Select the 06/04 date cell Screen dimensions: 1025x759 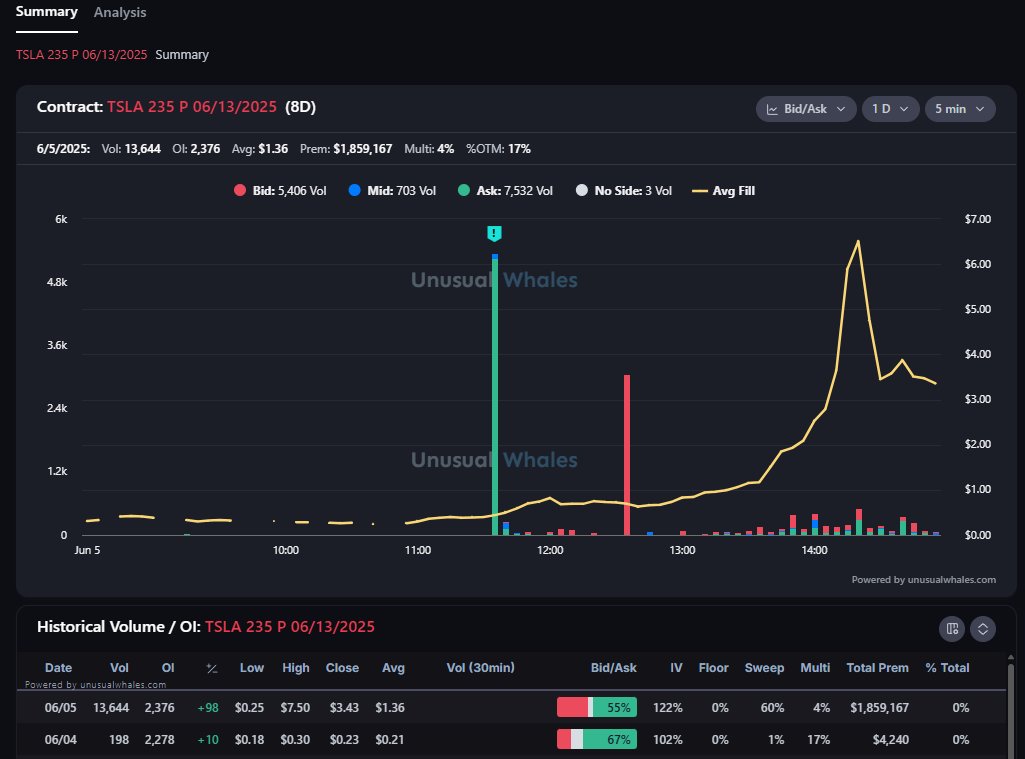point(60,739)
